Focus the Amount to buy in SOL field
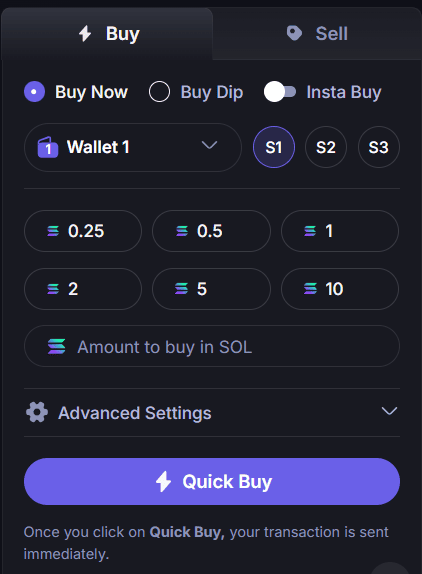The image size is (422, 574). 212,346
